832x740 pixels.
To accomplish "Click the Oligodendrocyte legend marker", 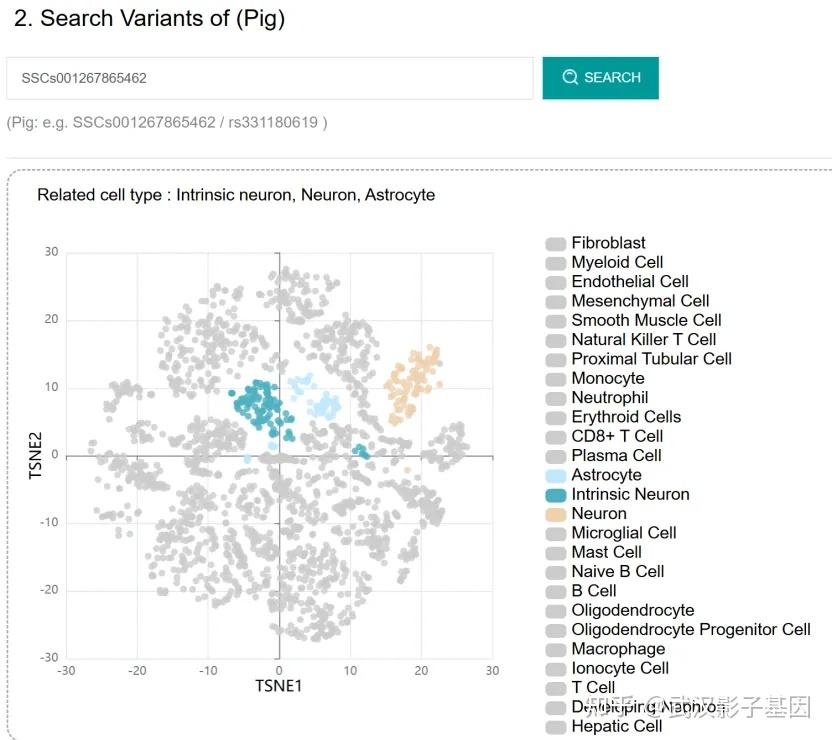I will tap(556, 611).
